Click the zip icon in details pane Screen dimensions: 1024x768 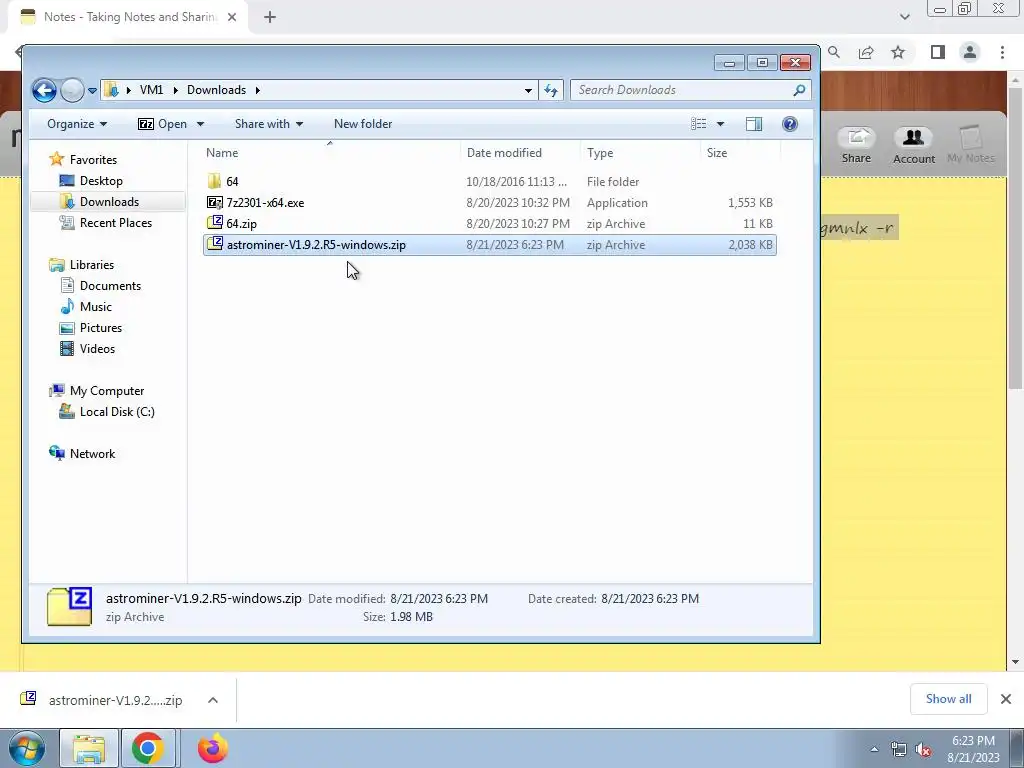(69, 607)
